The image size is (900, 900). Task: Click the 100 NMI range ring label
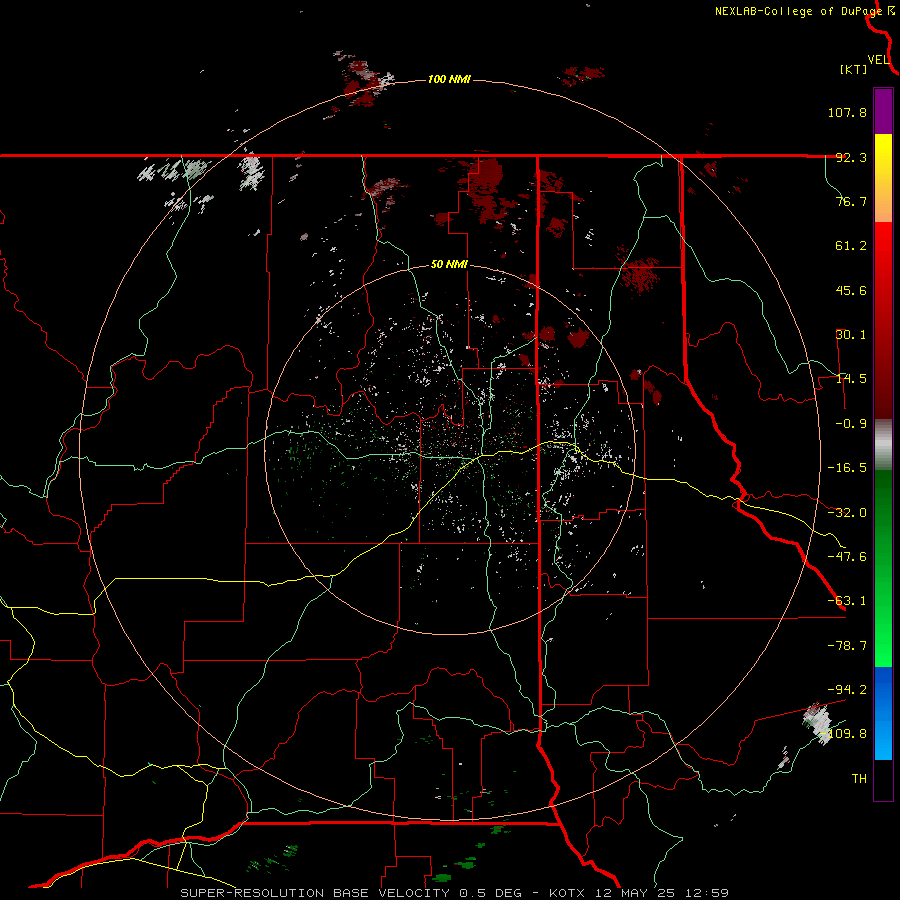click(x=449, y=79)
